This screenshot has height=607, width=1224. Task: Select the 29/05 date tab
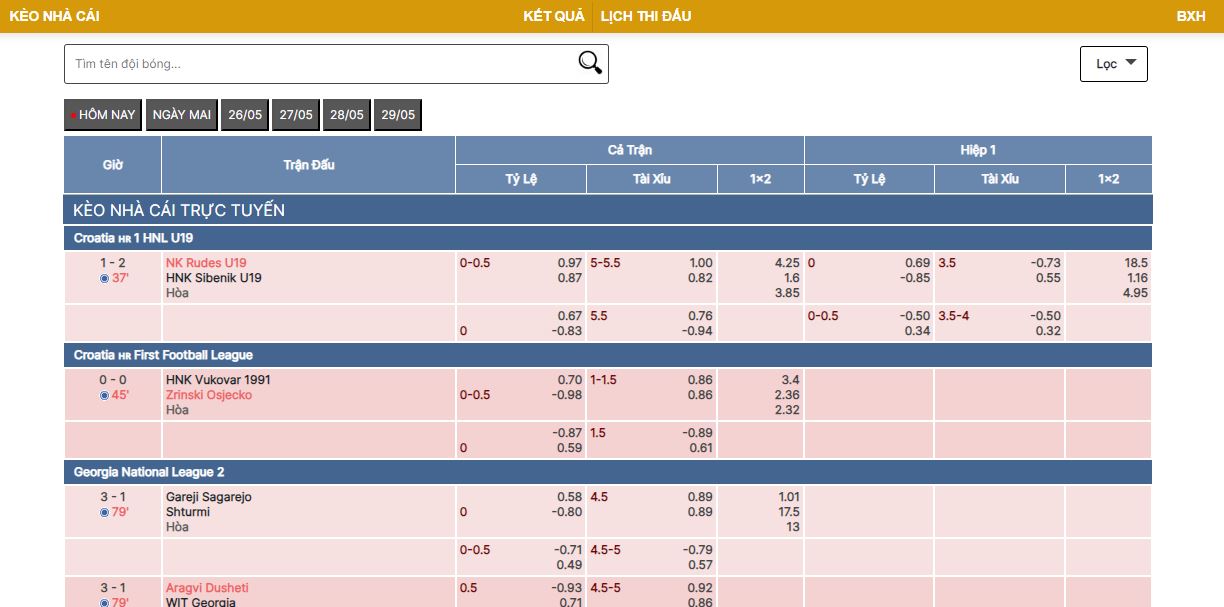pyautogui.click(x=398, y=114)
